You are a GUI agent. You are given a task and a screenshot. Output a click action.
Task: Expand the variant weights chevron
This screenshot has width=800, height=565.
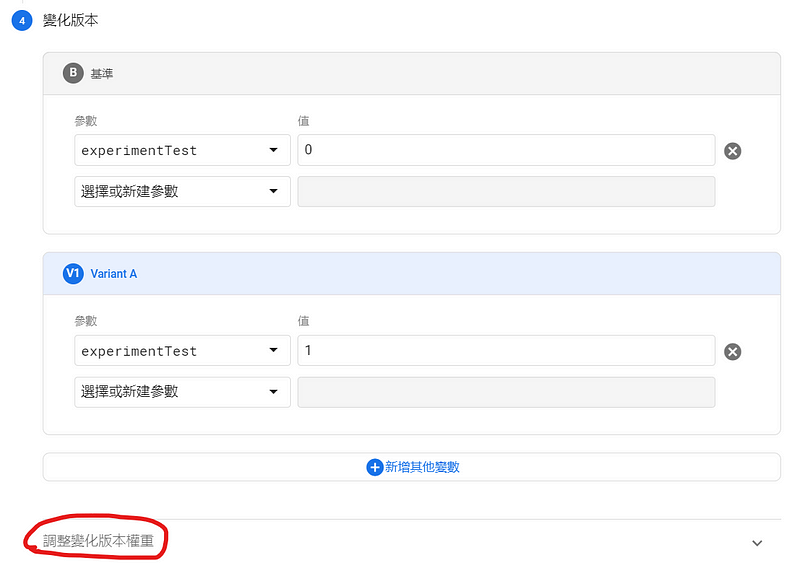[x=757, y=543]
